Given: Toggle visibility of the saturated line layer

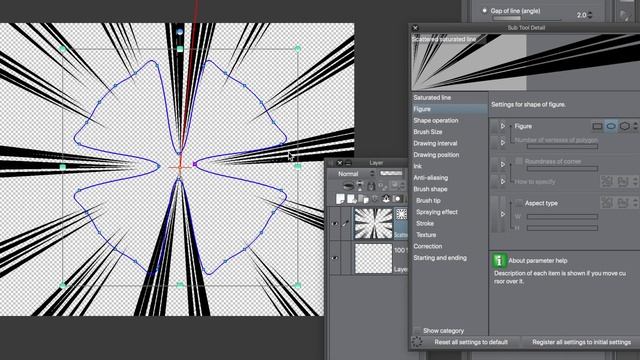Looking at the screenshot, I should [x=335, y=224].
